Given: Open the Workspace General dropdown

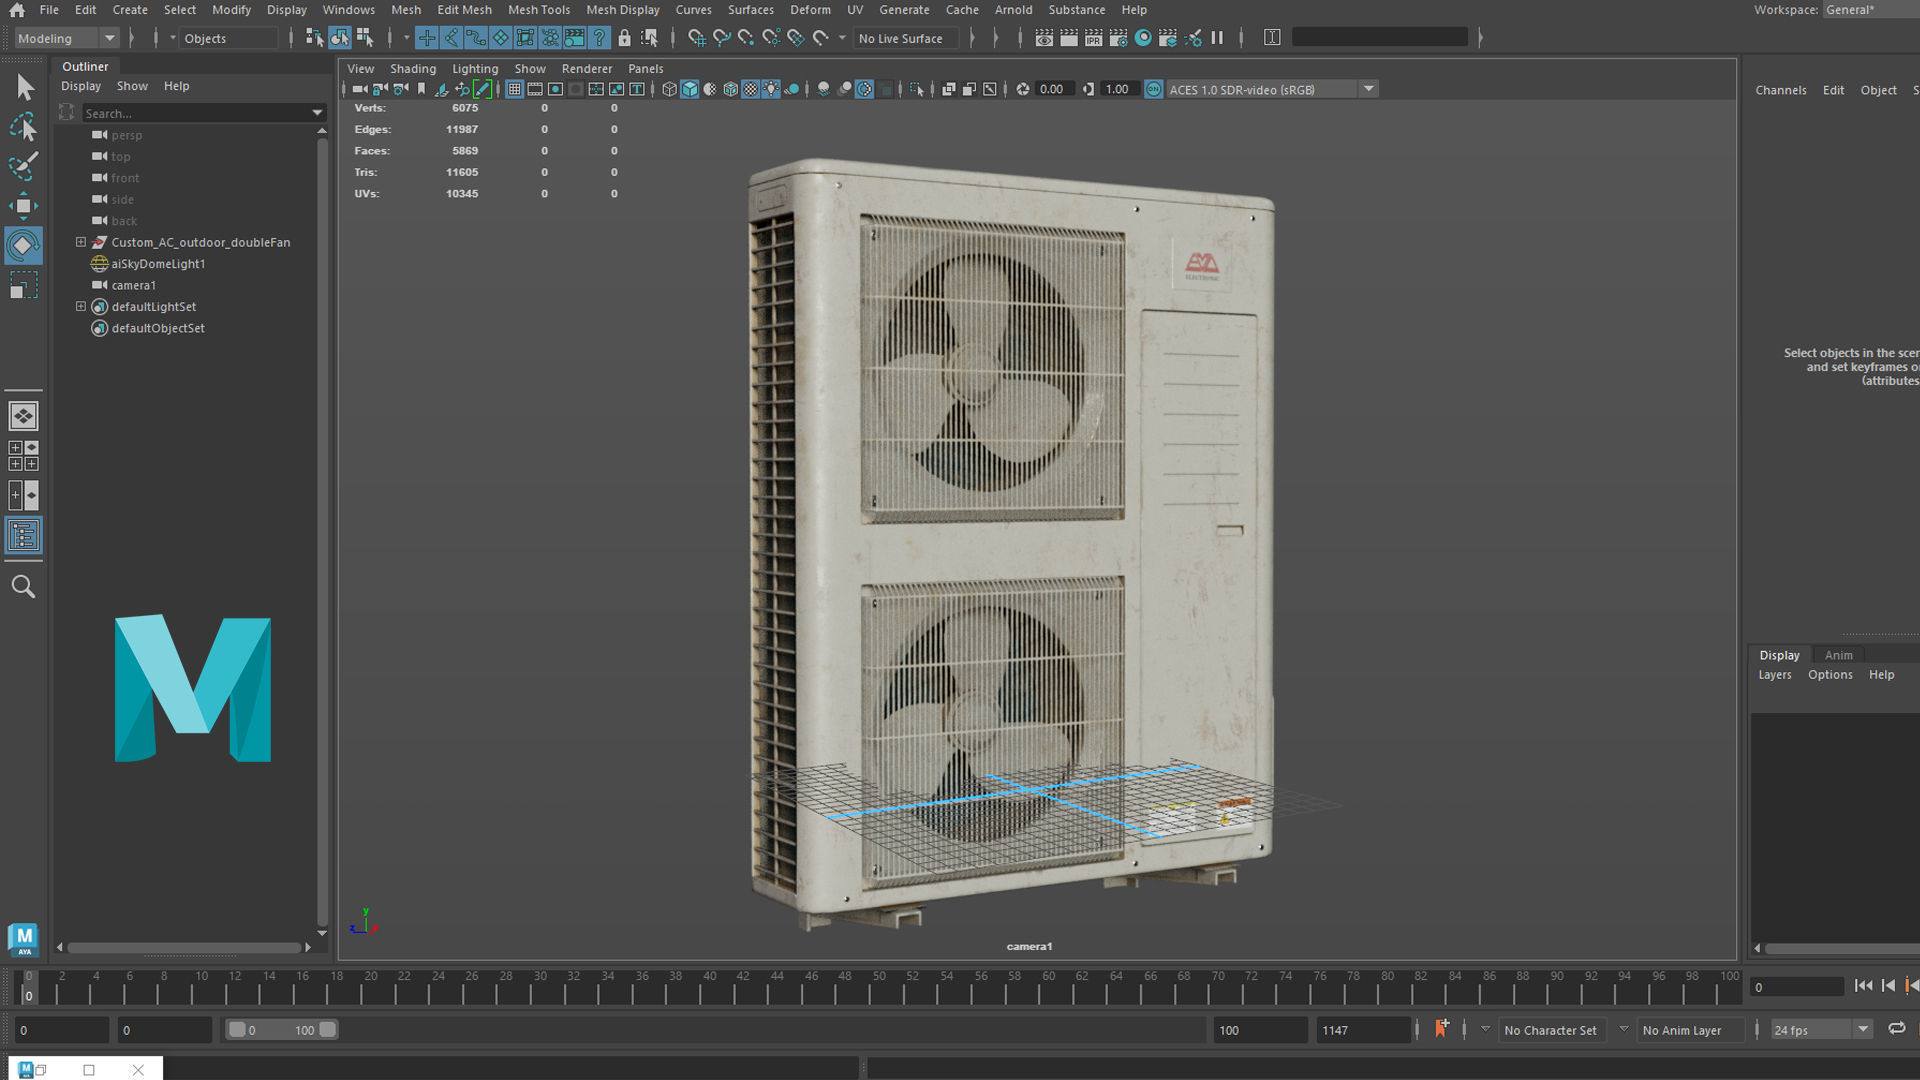Looking at the screenshot, I should click(x=1870, y=10).
